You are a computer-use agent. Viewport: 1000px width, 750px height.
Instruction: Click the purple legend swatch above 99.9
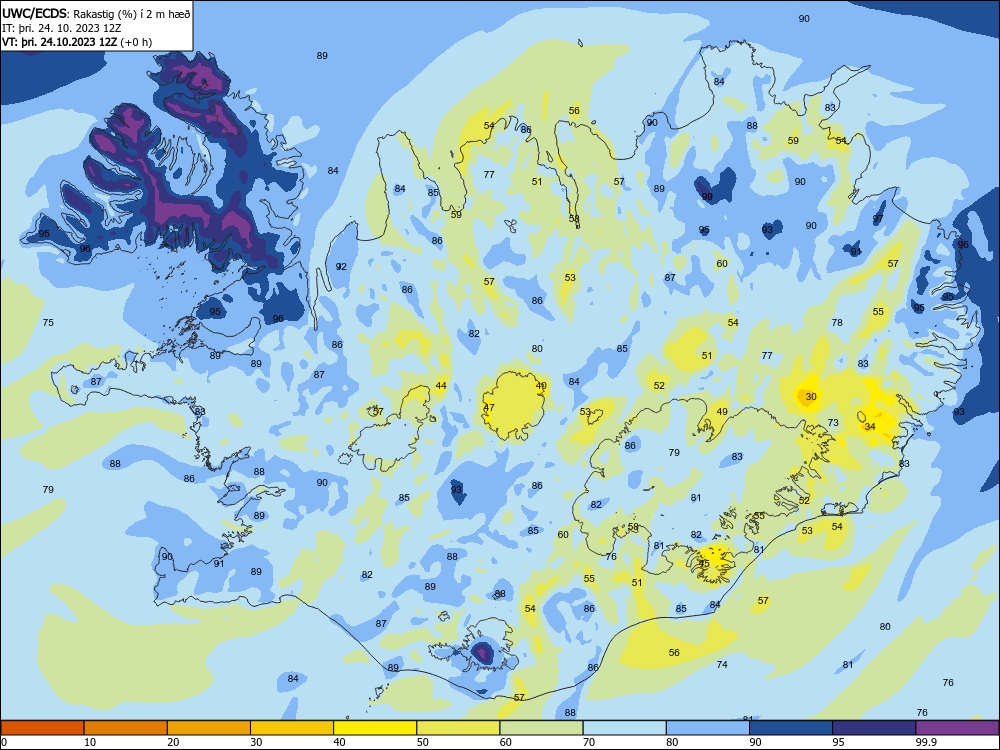957,728
